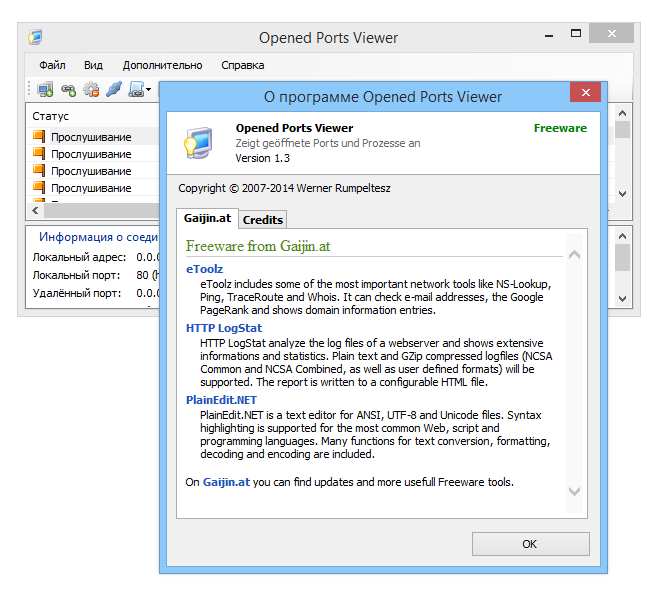The image size is (647, 593).
Task: Click the chain link with plus icon
Action: 68,90
